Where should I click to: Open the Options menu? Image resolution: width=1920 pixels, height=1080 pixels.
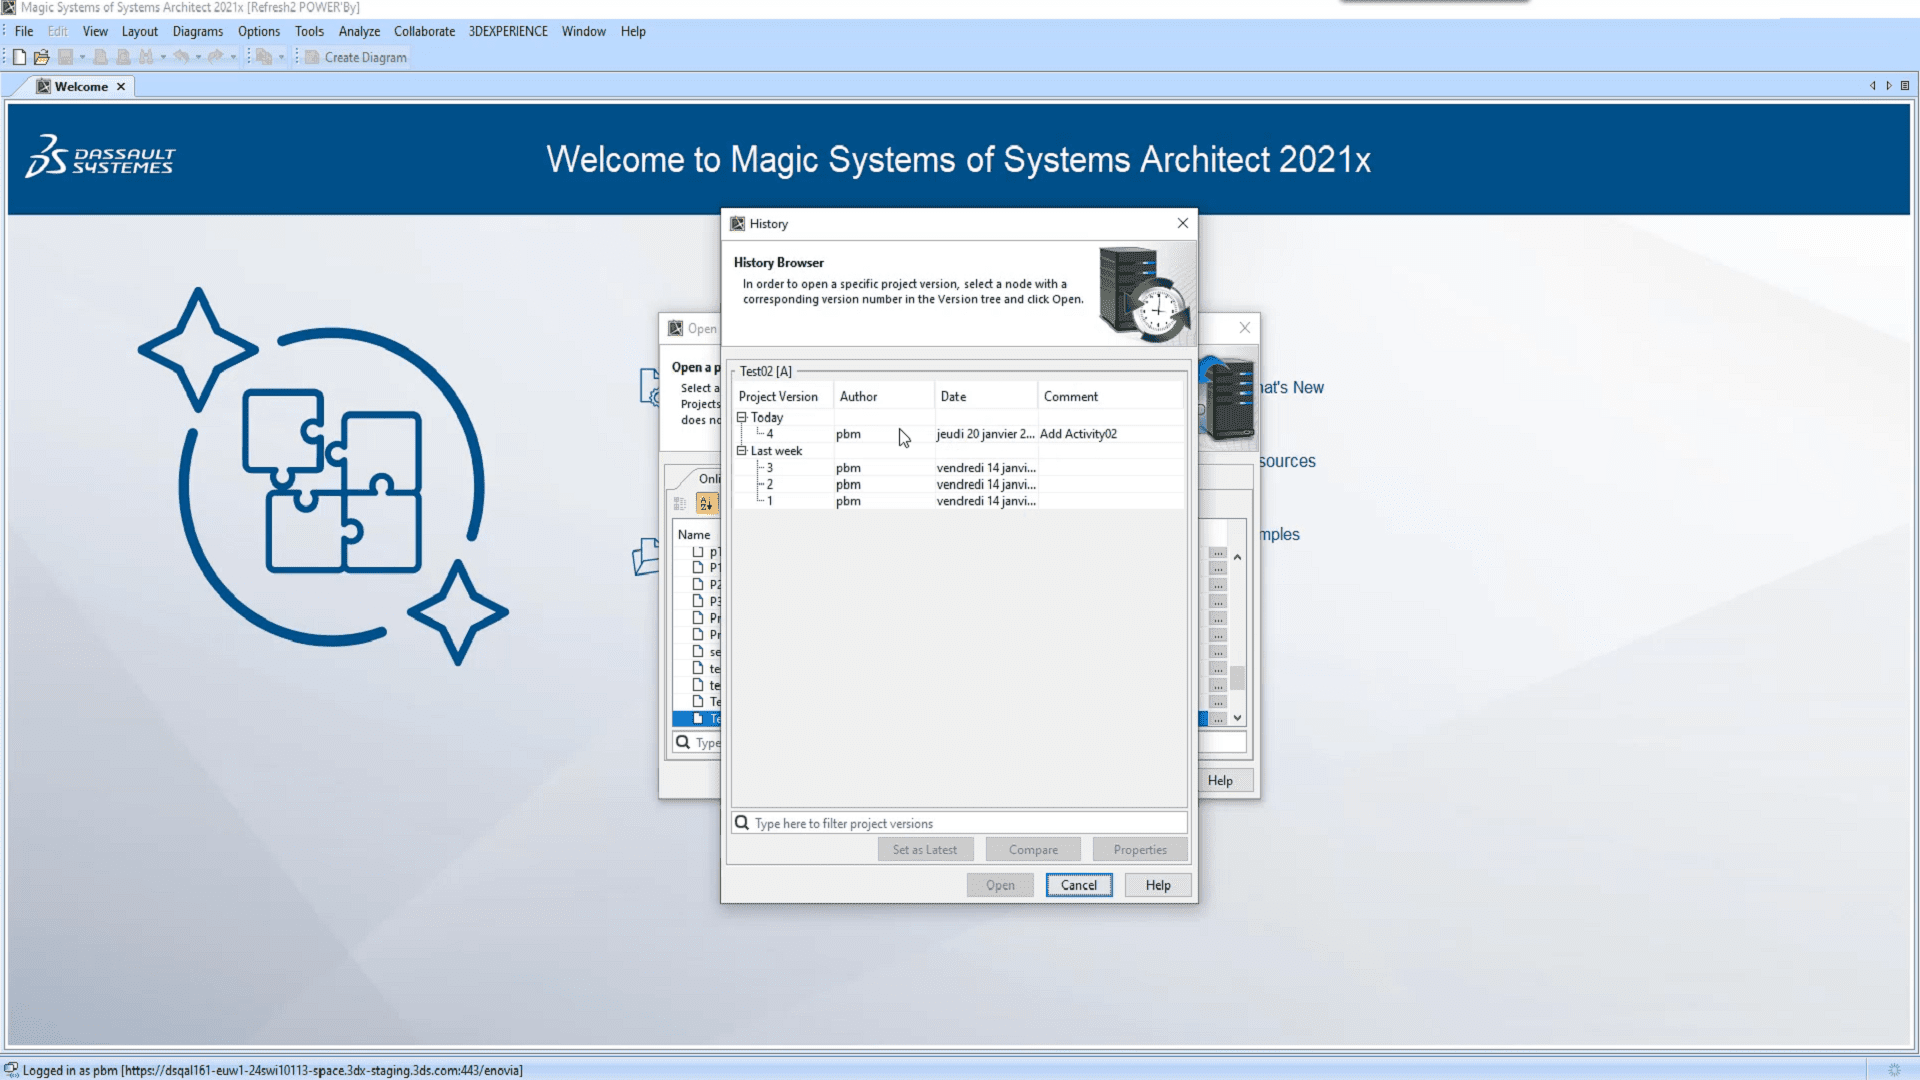[x=259, y=31]
